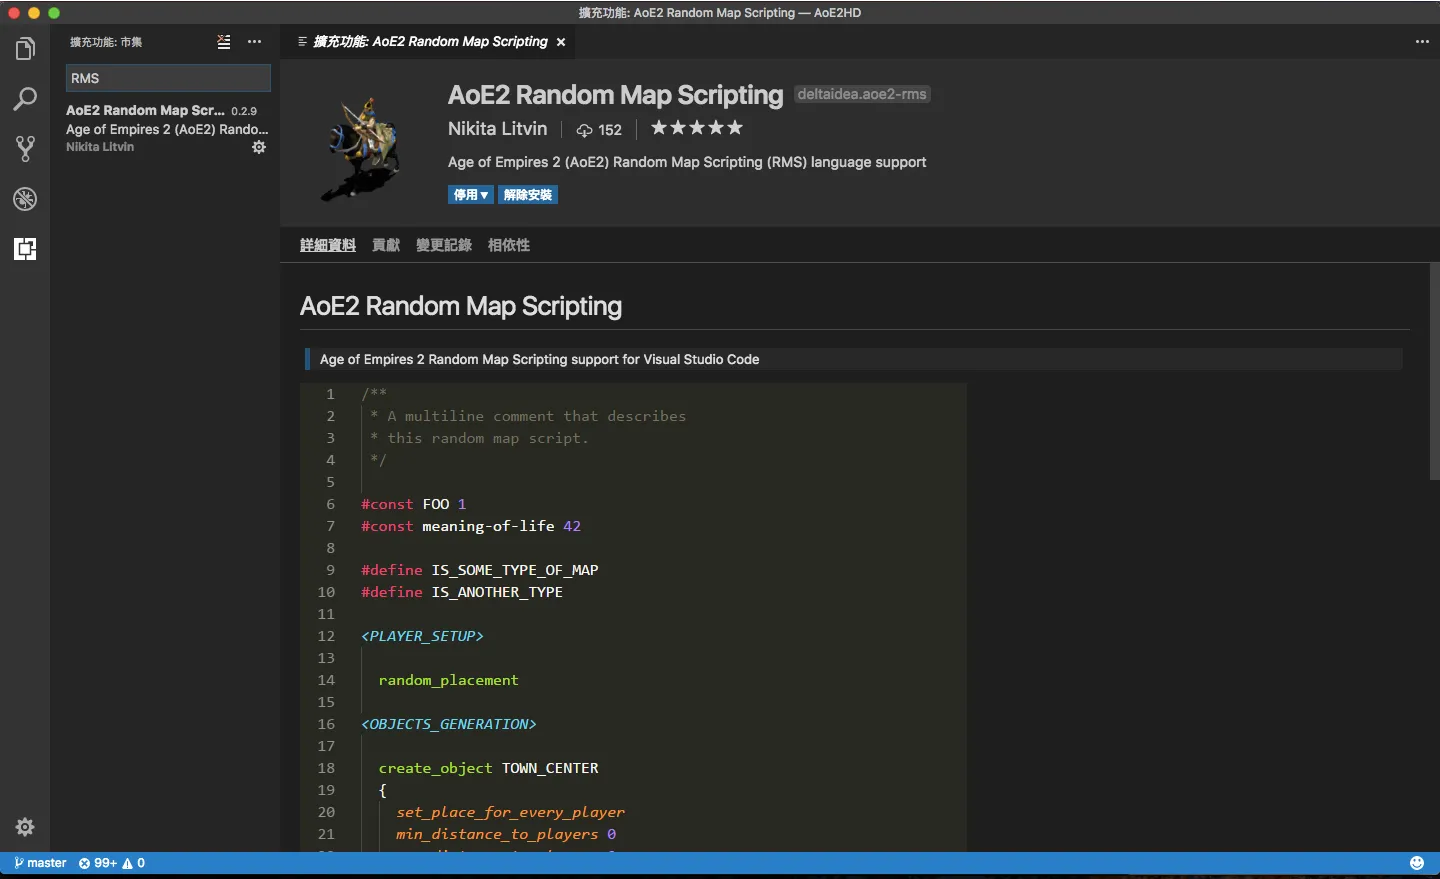
Task: Open the Debug view in the activity bar
Action: 25,199
